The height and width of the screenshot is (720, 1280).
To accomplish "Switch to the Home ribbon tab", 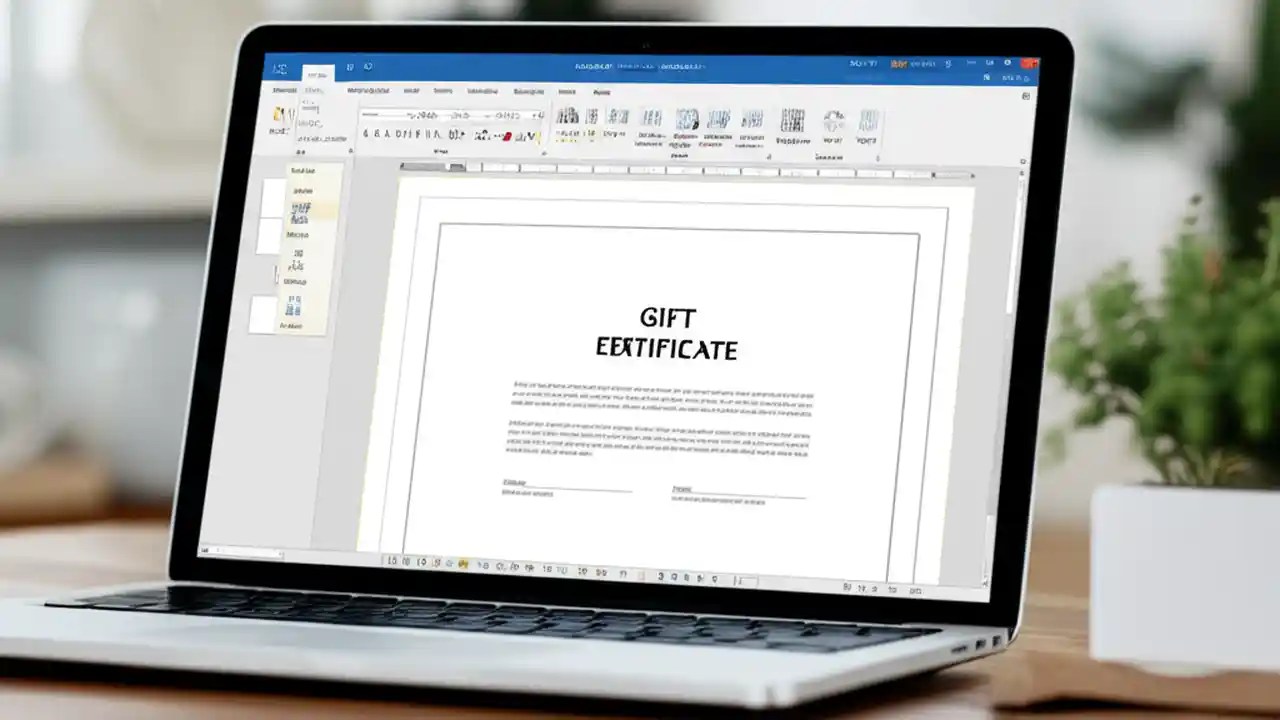I will click(313, 91).
